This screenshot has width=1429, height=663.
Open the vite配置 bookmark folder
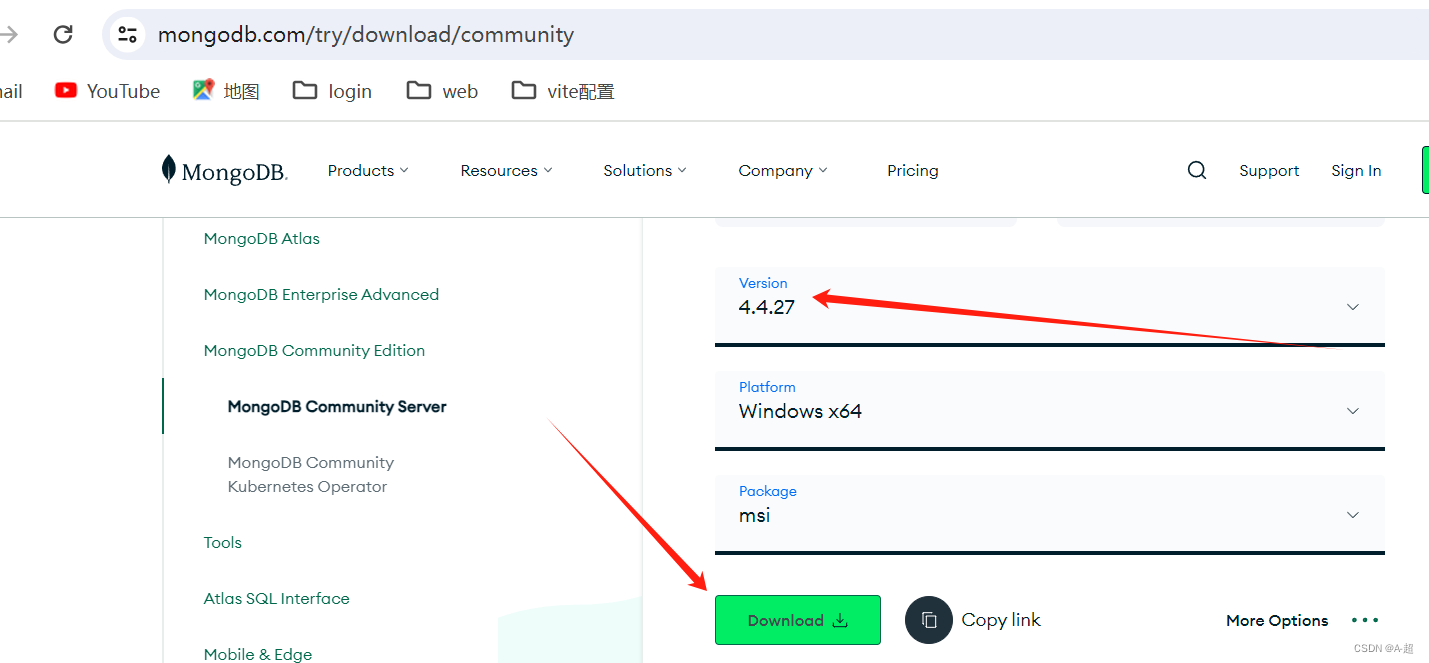[563, 91]
